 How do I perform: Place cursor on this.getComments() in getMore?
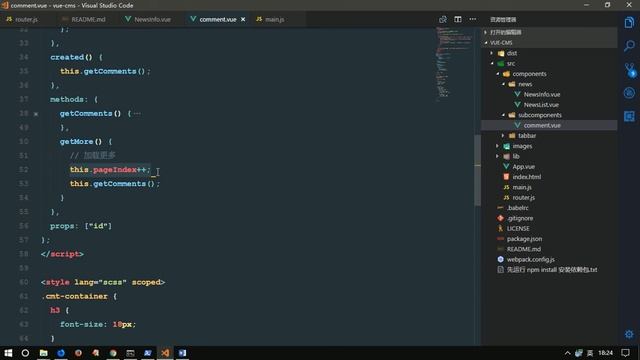pos(115,184)
